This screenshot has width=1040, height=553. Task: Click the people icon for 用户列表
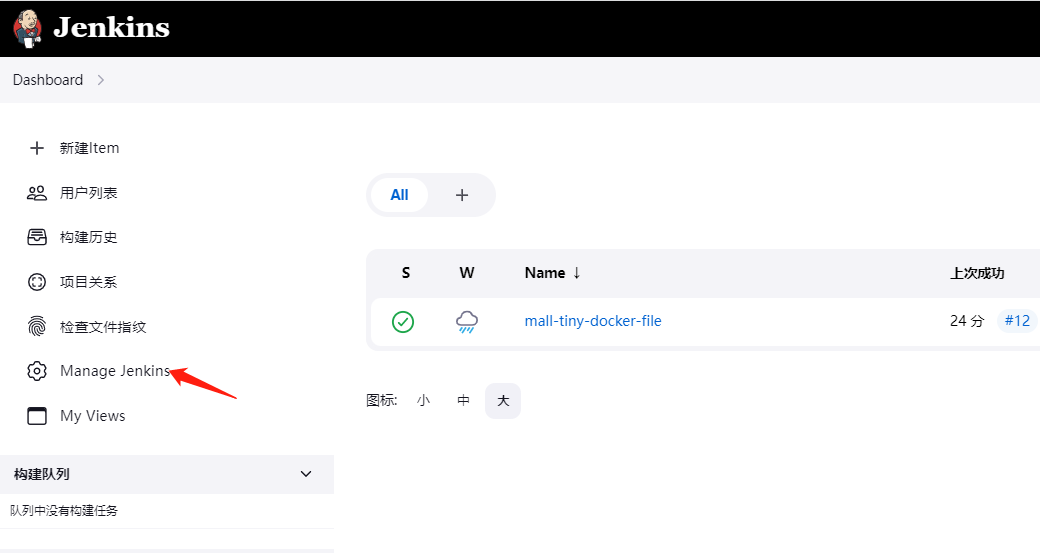(x=37, y=193)
